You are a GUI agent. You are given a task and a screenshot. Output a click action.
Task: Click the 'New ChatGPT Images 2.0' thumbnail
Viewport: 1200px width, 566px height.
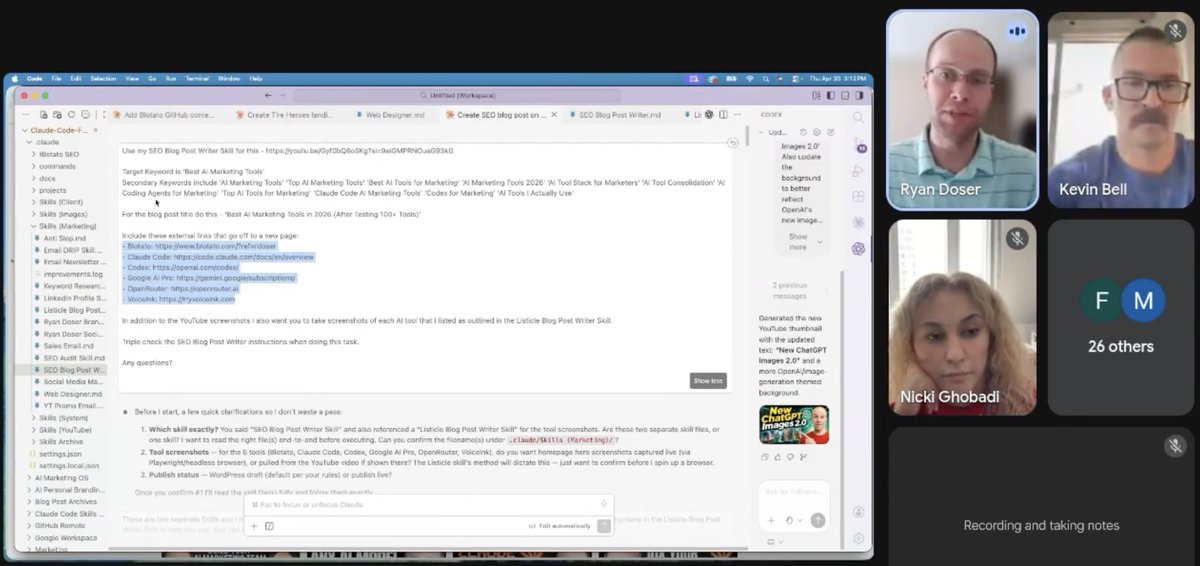794,424
